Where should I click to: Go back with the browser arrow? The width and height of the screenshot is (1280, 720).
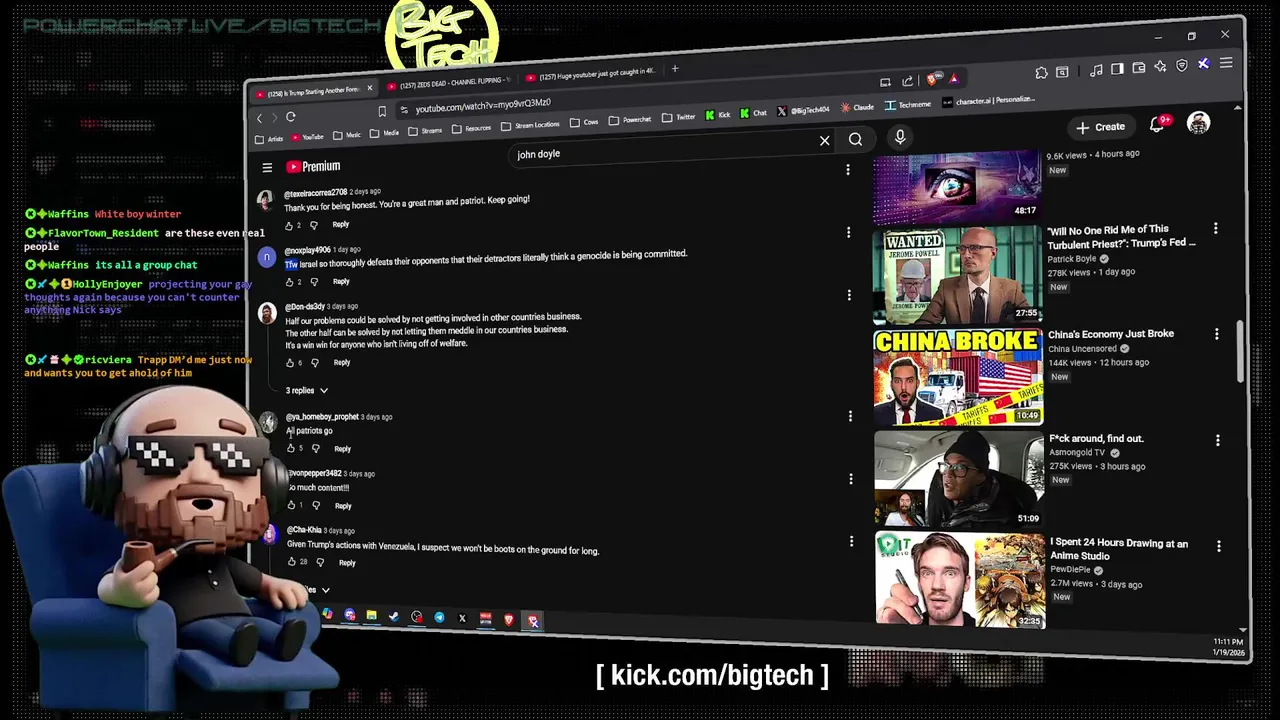(x=260, y=119)
